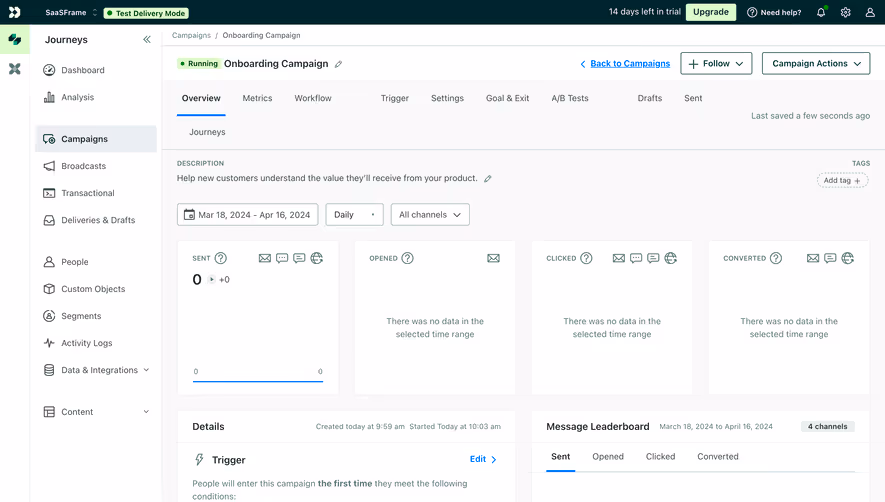Switch to the Metrics tab
The width and height of the screenshot is (885, 502).
[257, 98]
